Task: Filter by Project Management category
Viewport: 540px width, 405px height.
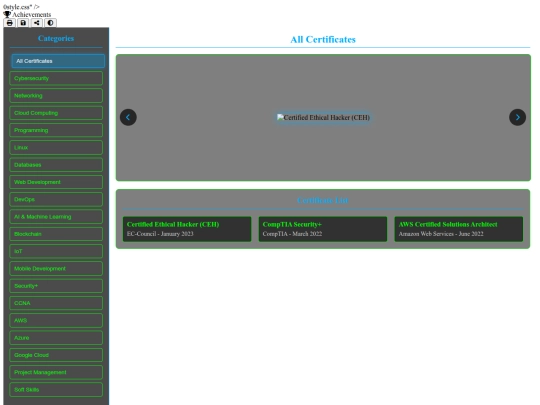Action: point(56,372)
